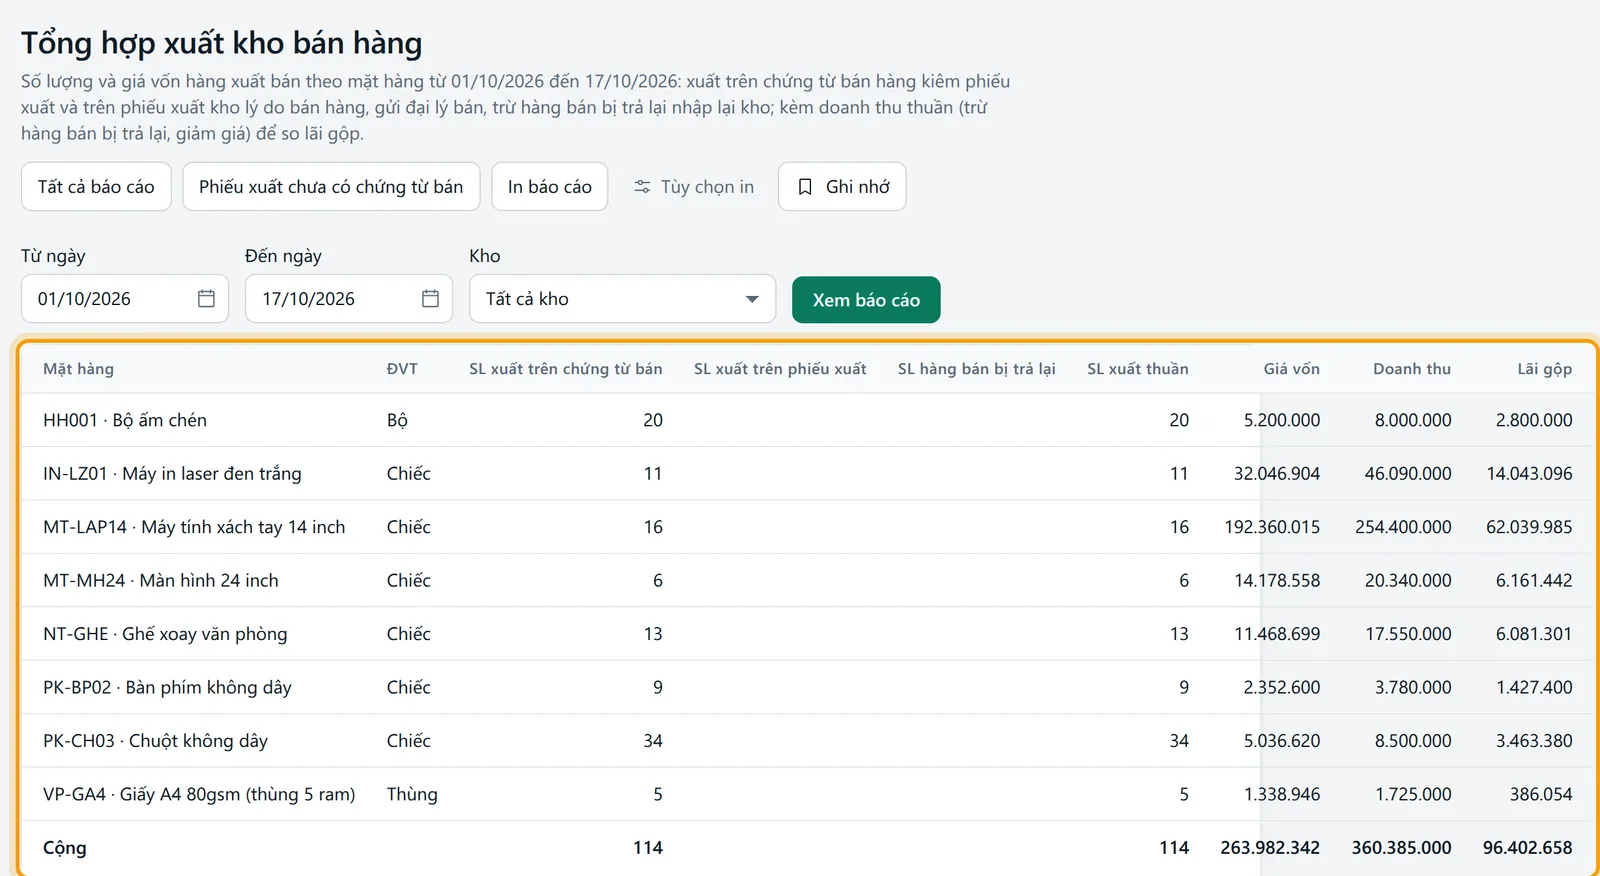
Task: Click the total Doanh thu 360.385.000
Action: click(x=1402, y=848)
